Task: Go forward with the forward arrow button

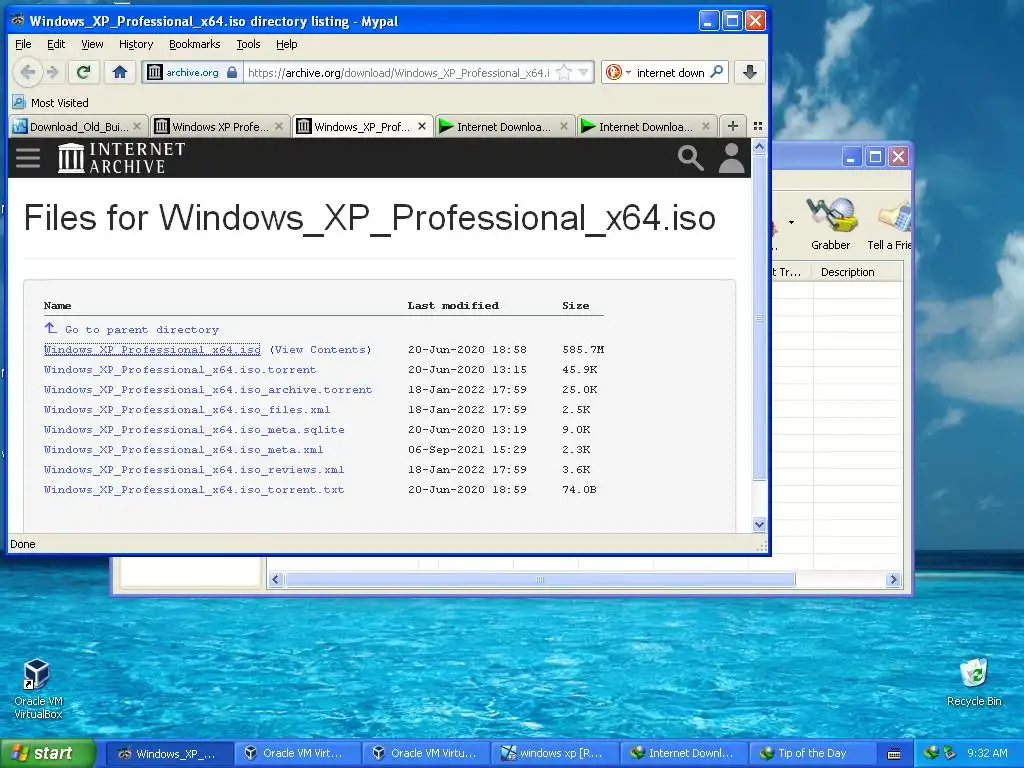Action: (x=54, y=72)
